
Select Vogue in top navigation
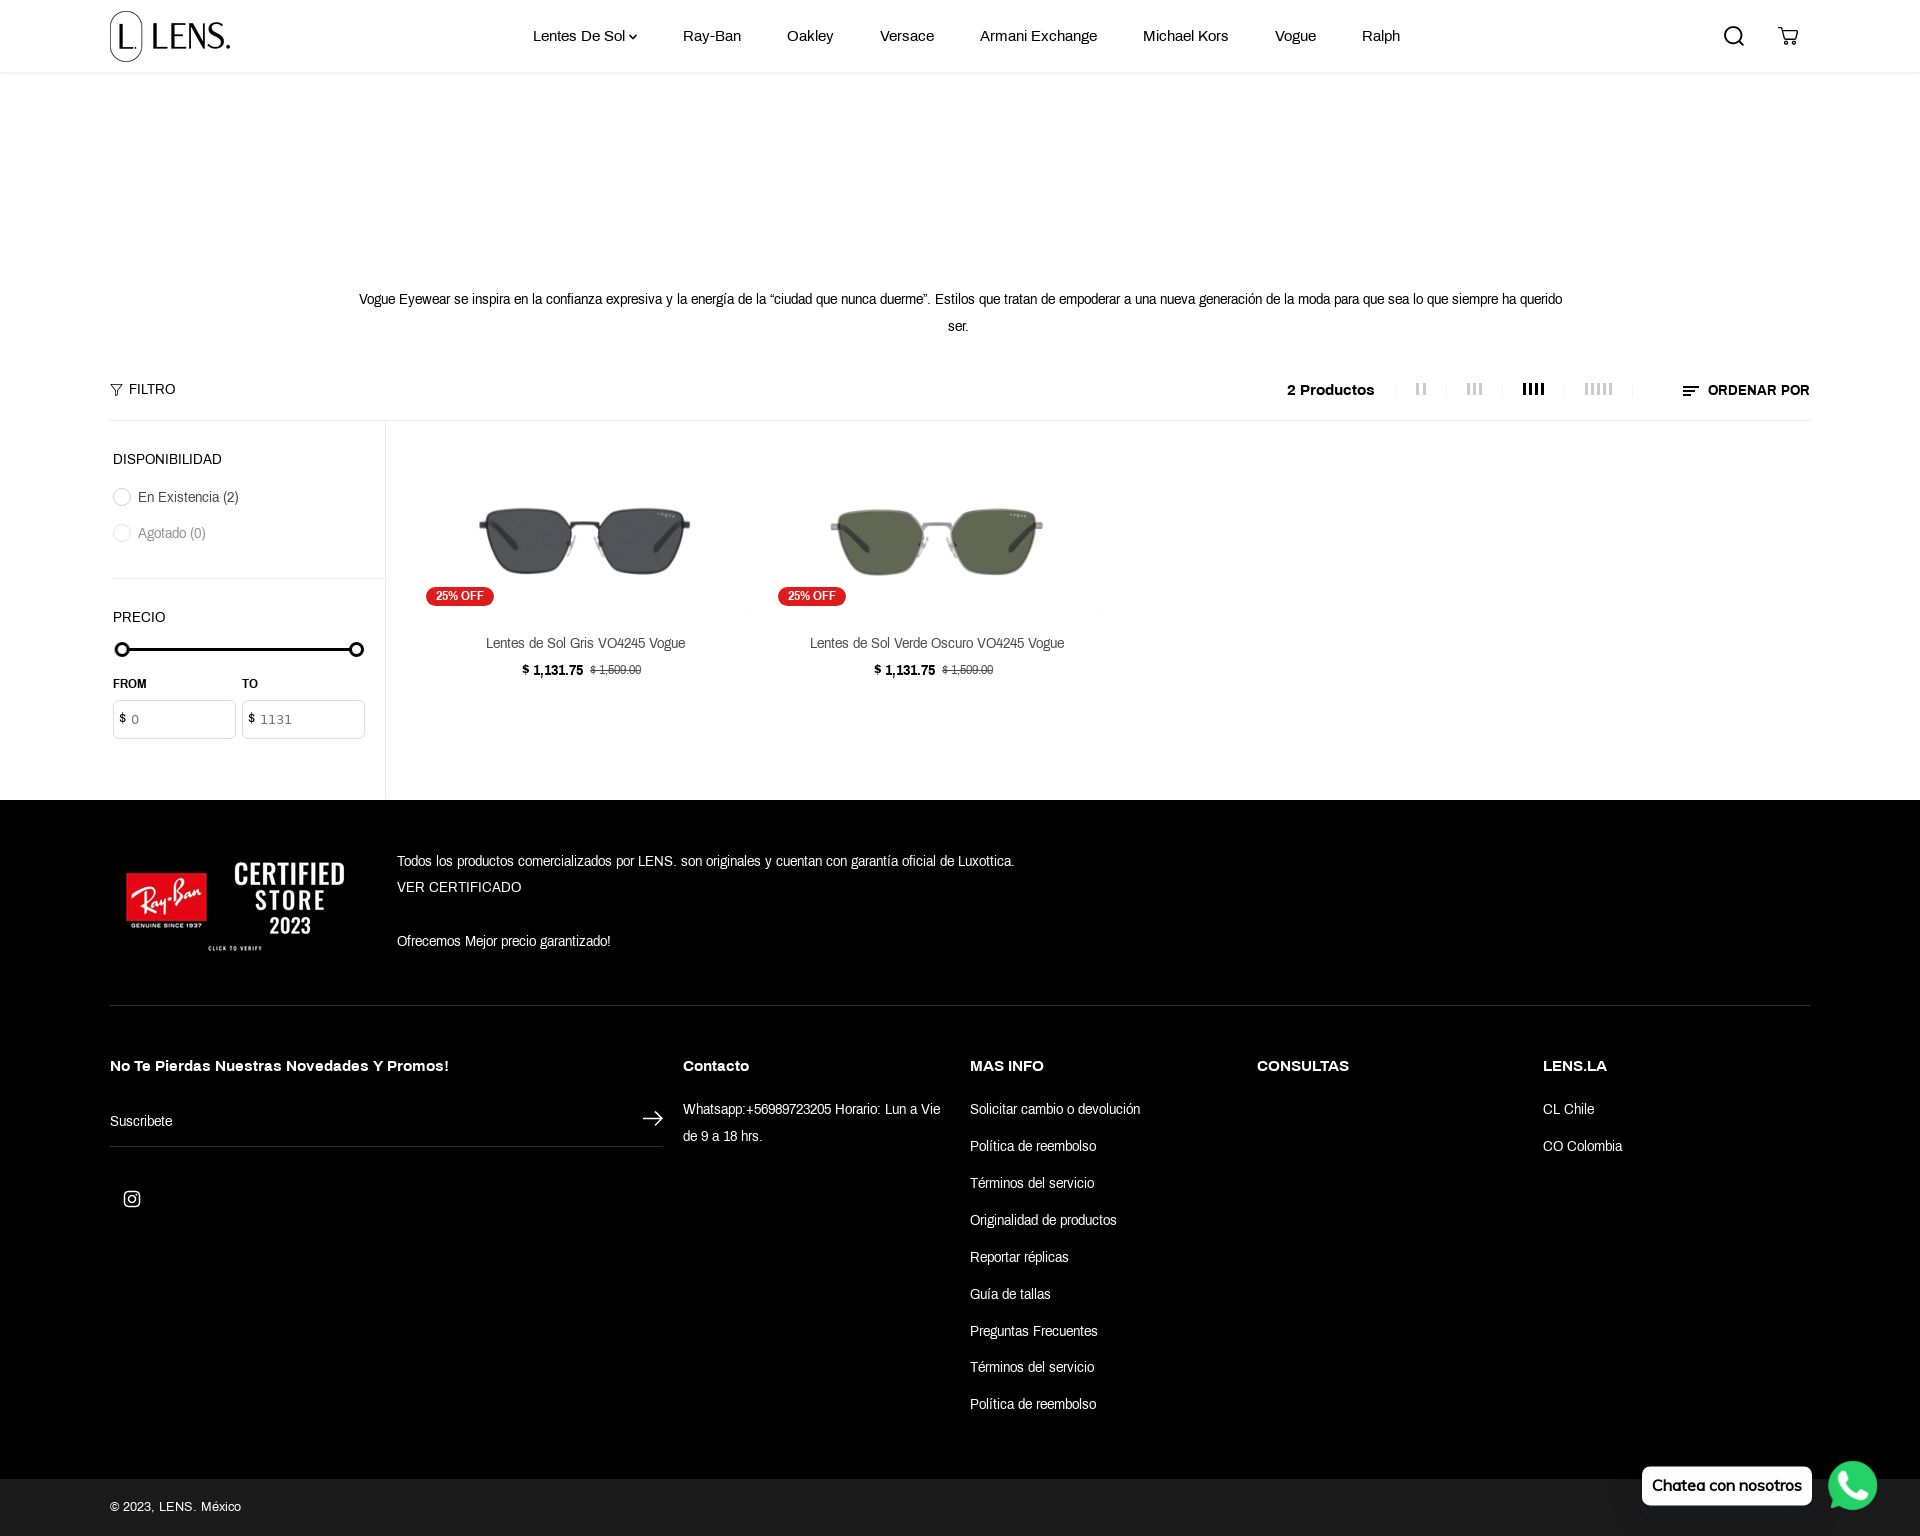point(1295,36)
